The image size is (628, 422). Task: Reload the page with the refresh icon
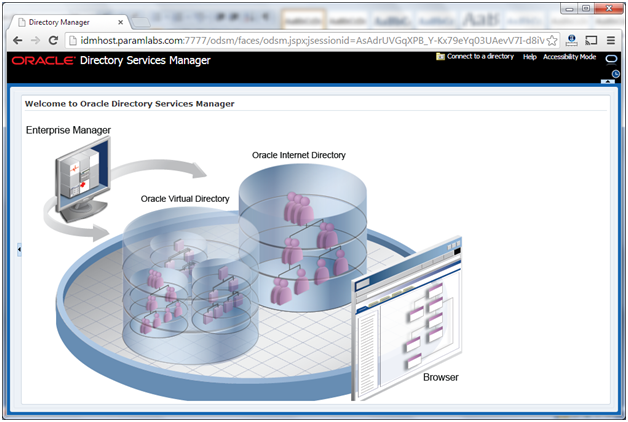53,40
